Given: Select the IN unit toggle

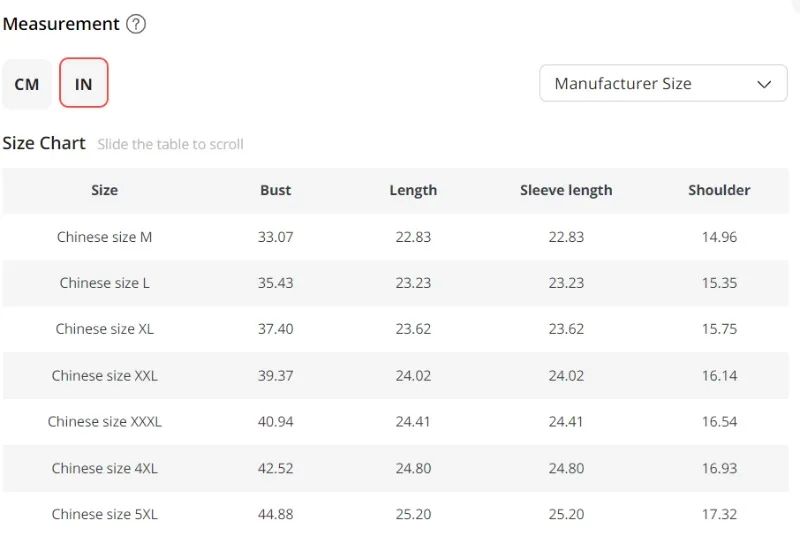Looking at the screenshot, I should [84, 84].
